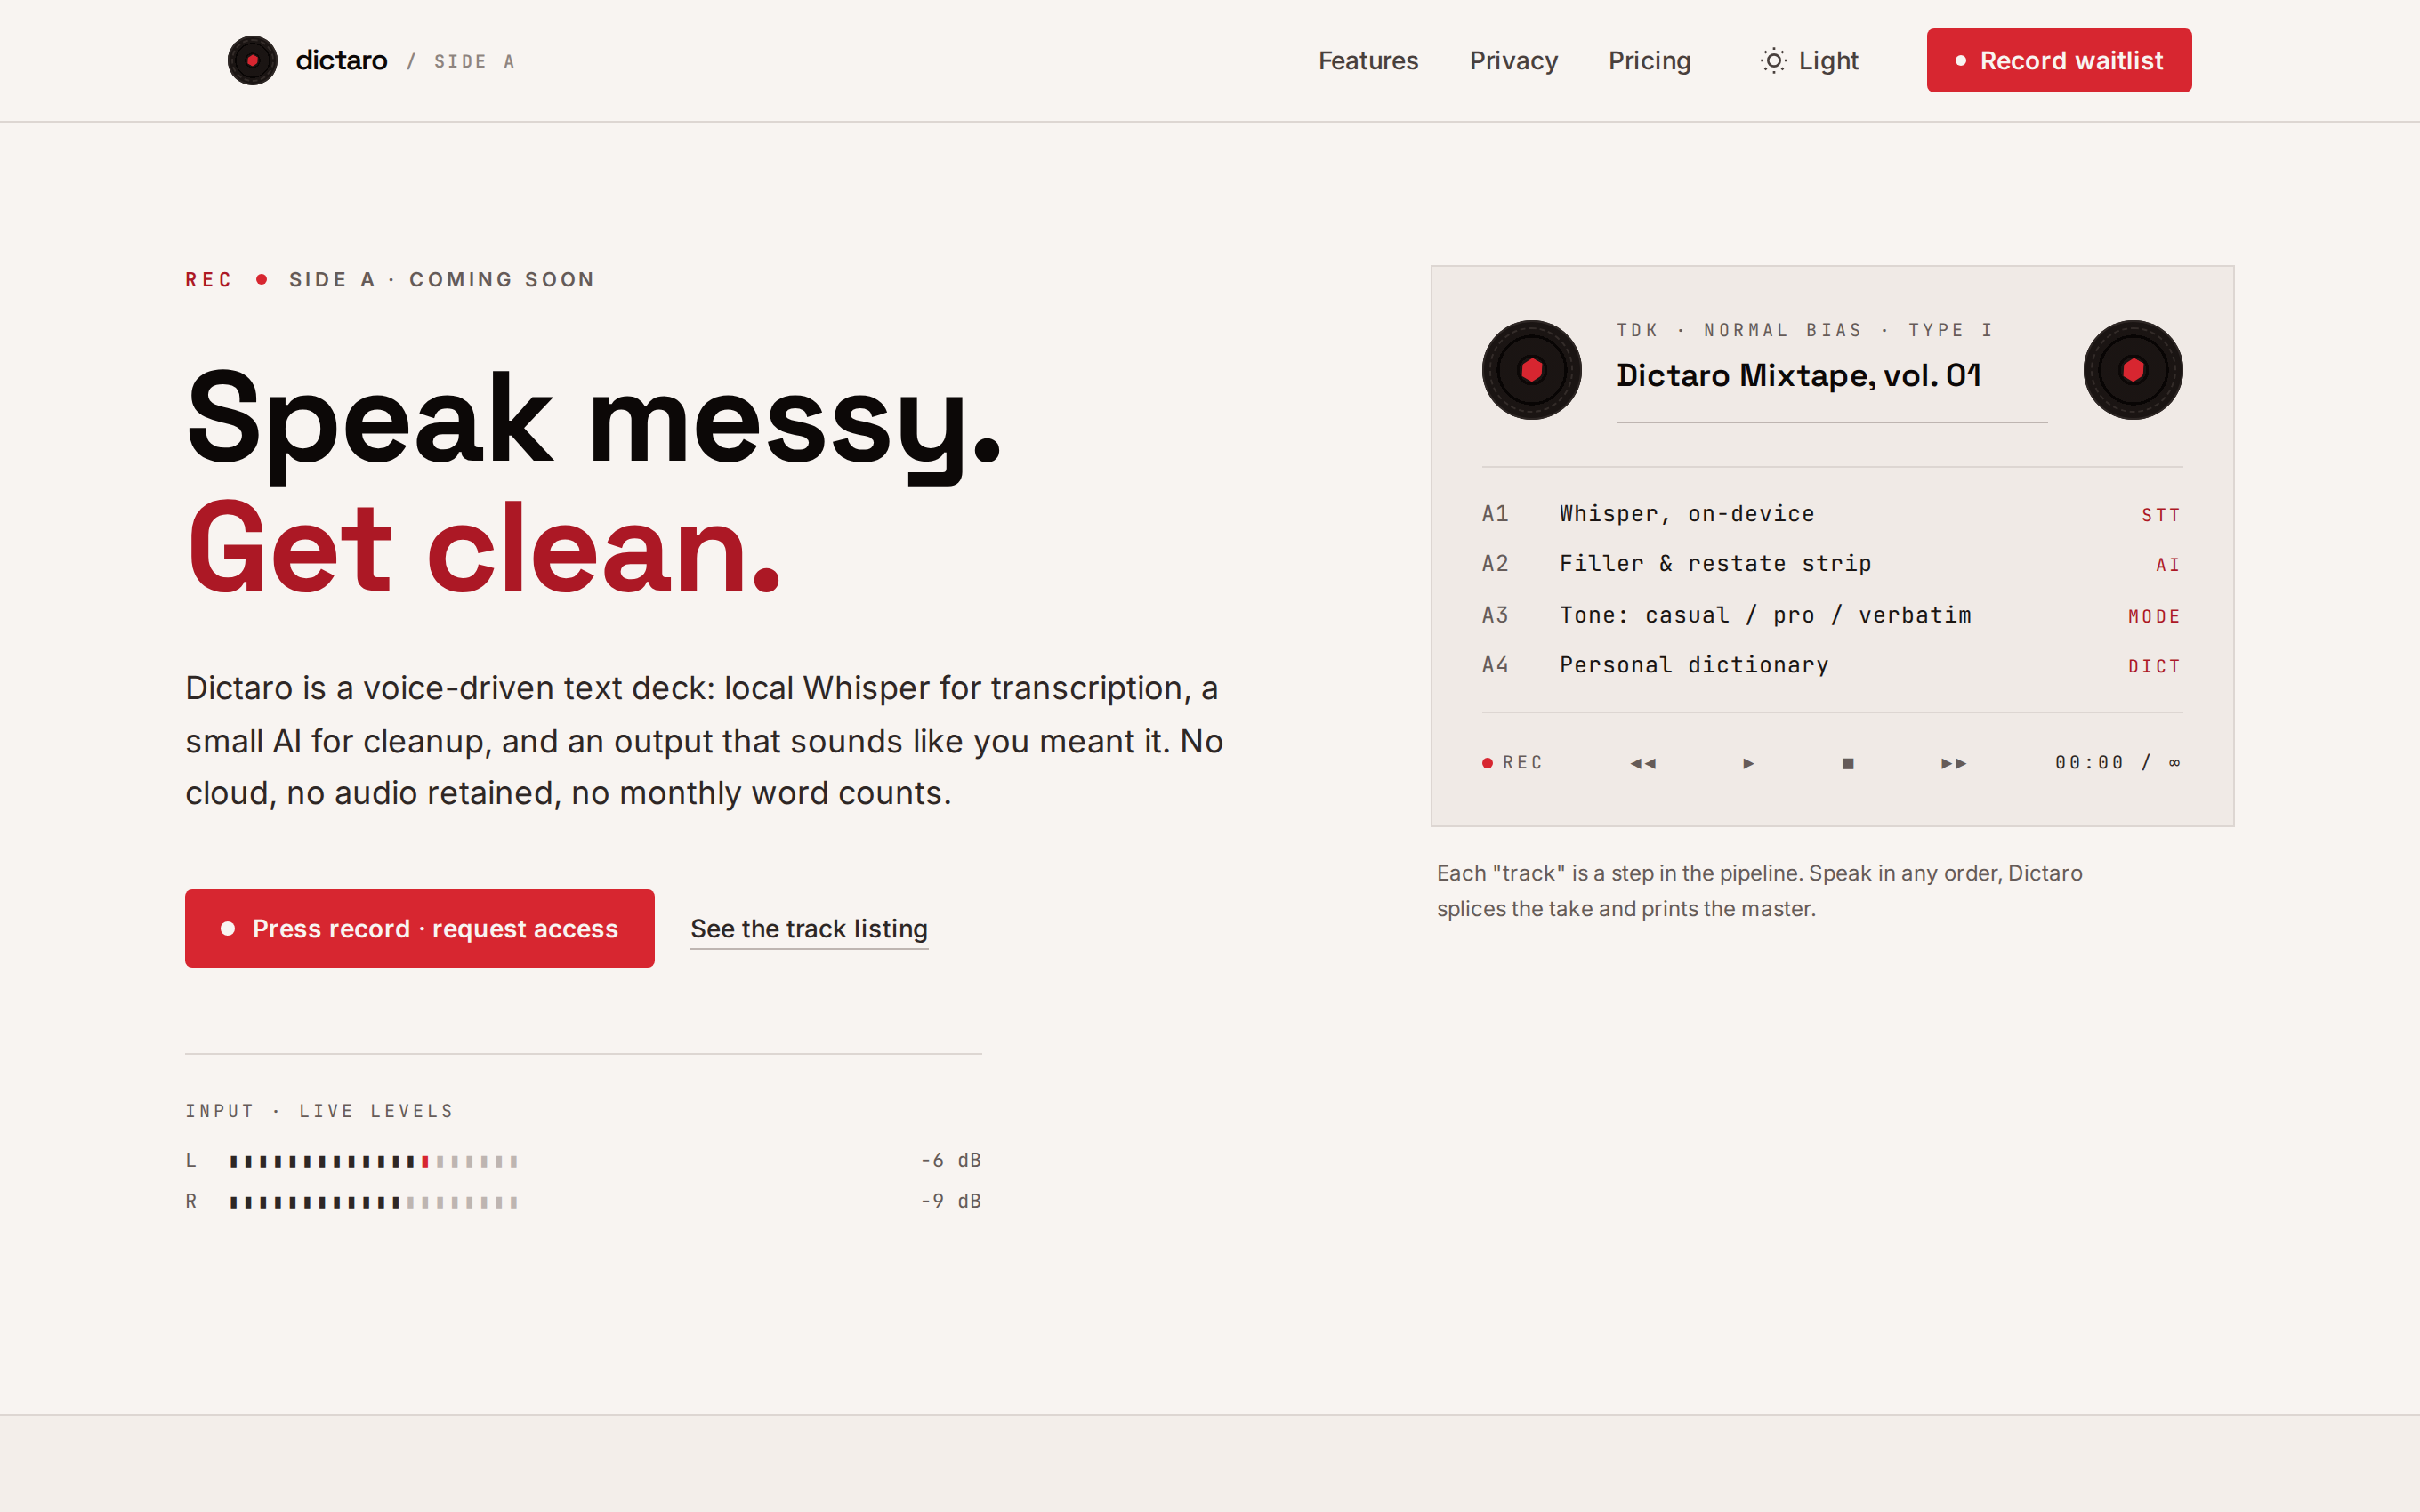Open the Privacy nav item

(1513, 61)
